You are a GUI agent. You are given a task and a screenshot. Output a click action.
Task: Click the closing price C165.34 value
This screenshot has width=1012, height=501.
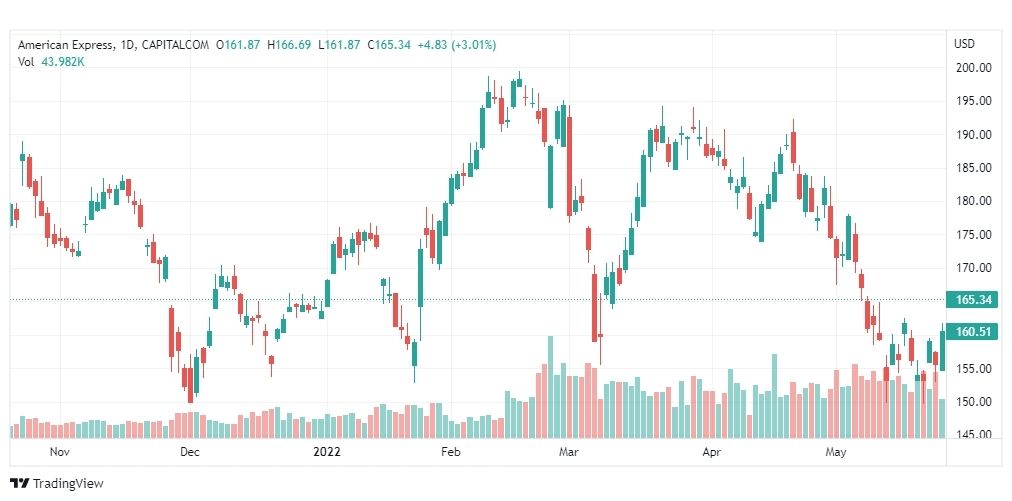click(389, 45)
